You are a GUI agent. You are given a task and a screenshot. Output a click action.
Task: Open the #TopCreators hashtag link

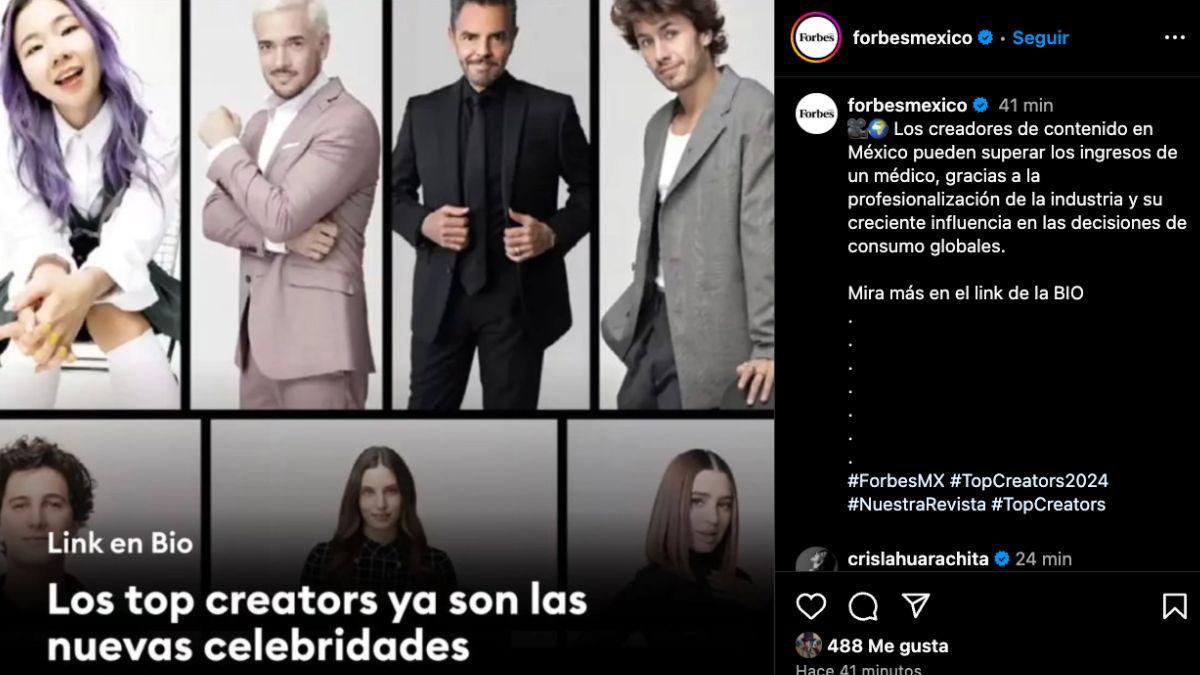[1048, 505]
